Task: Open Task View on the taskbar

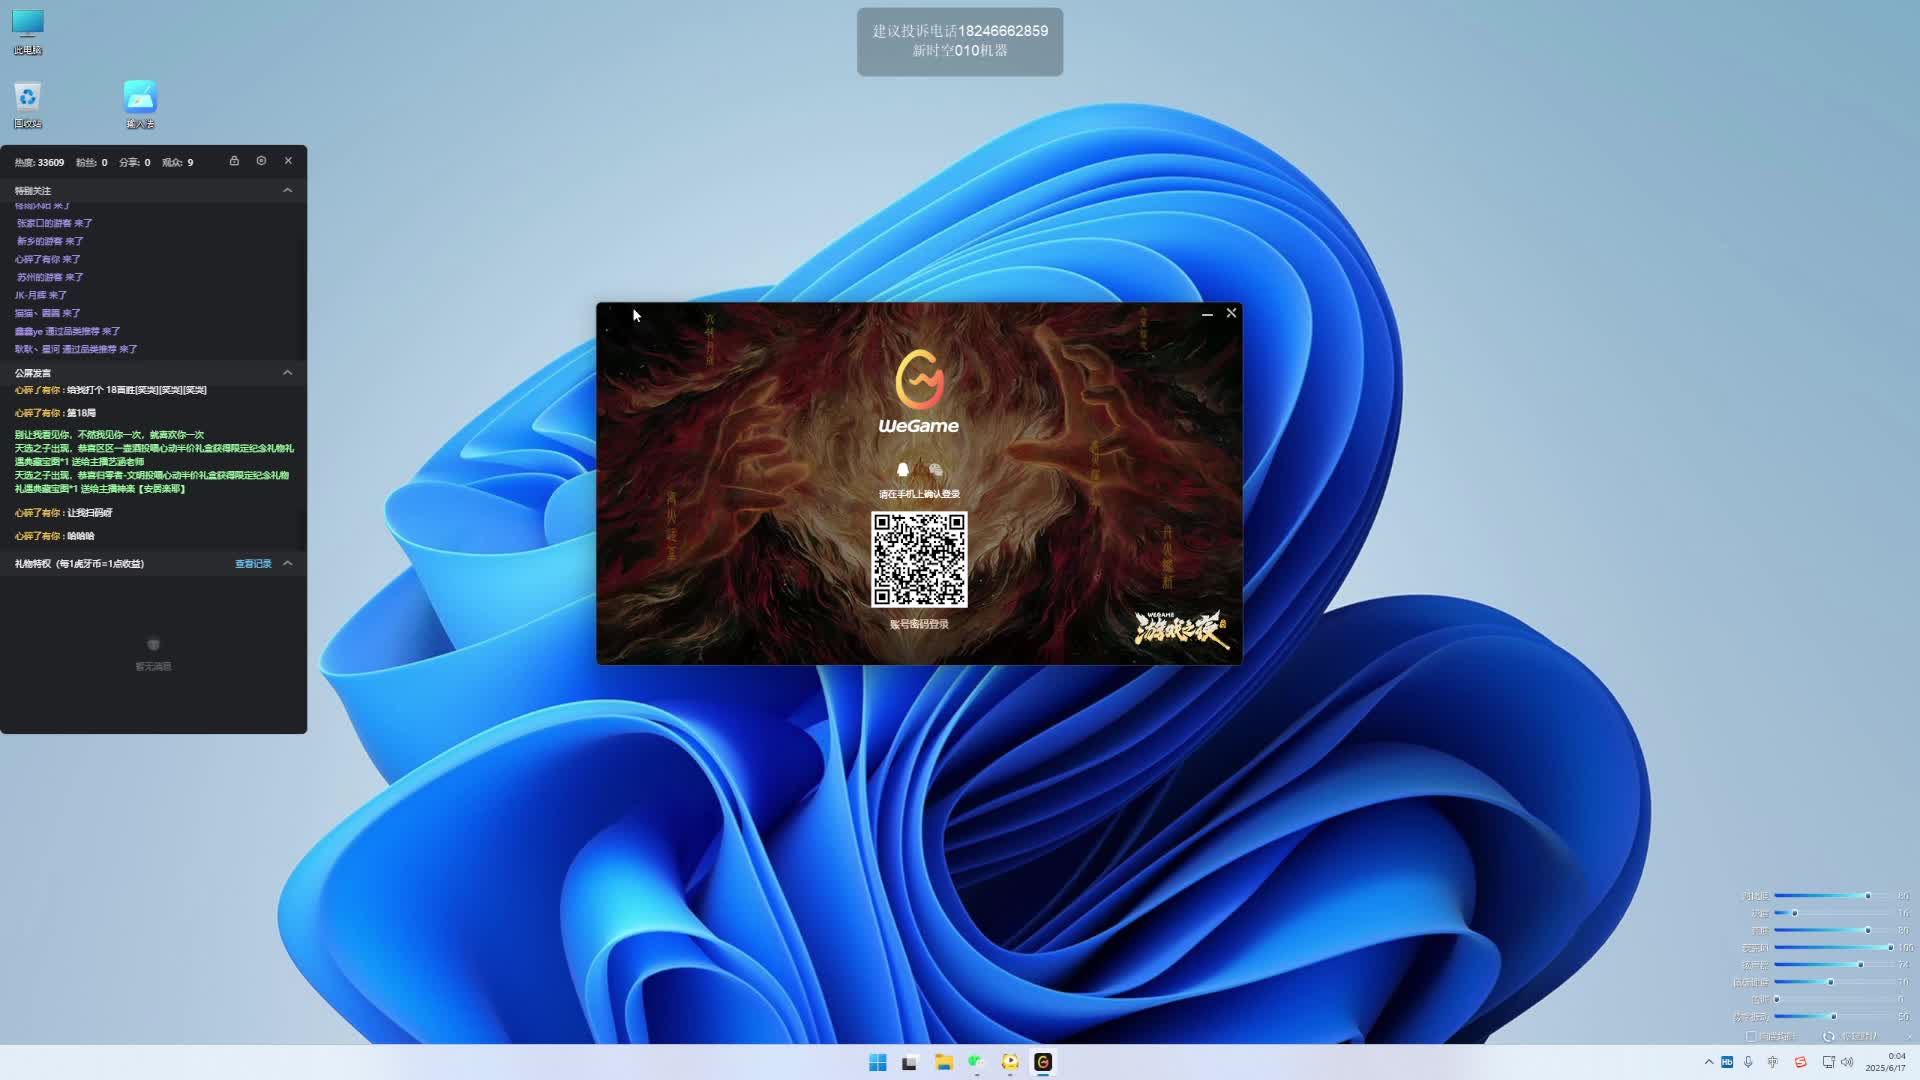Action: point(910,1062)
